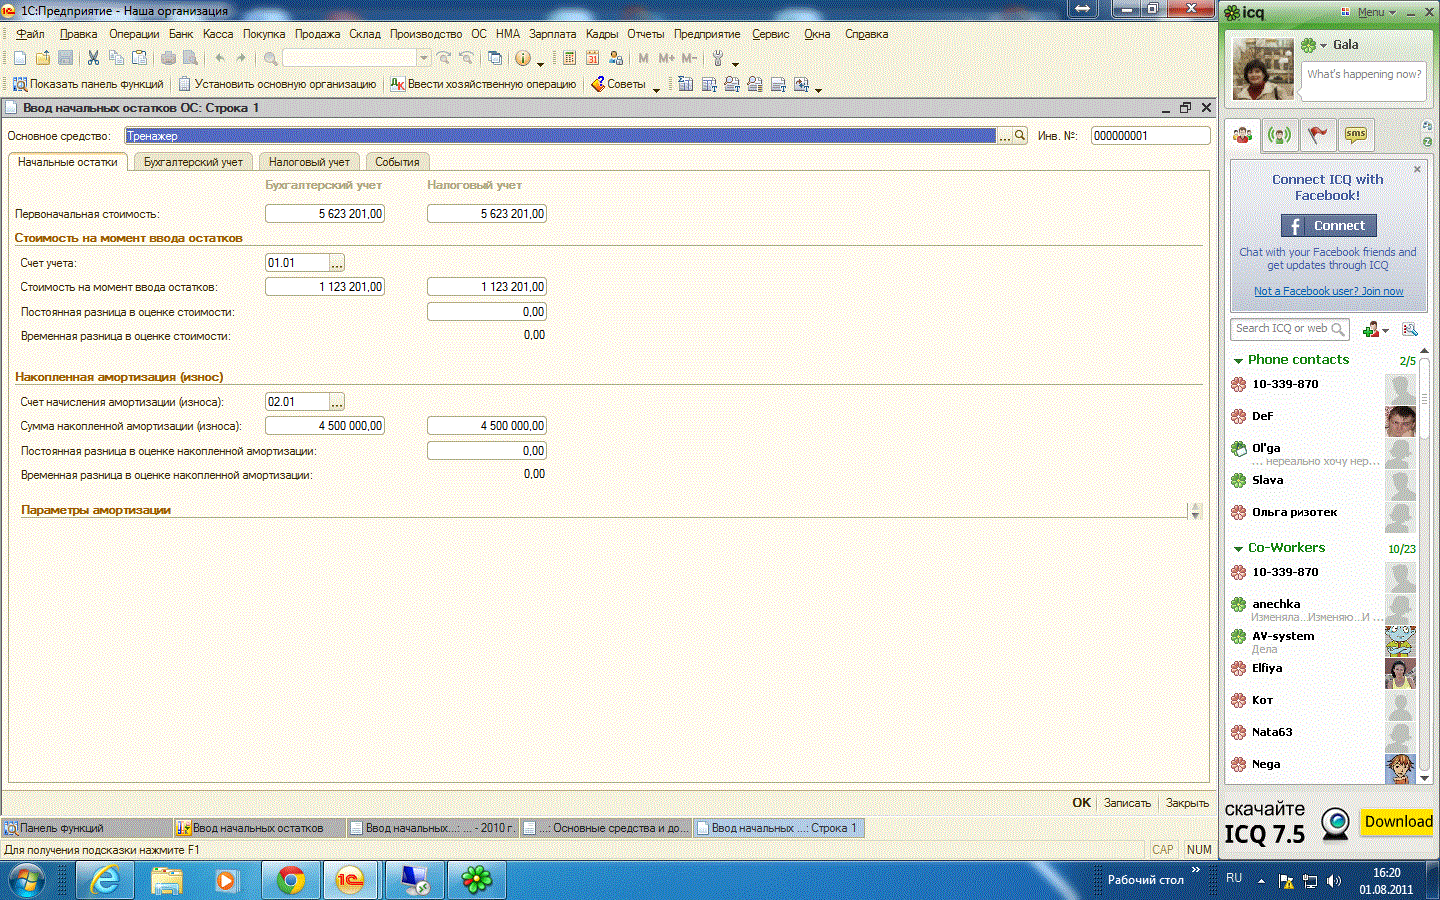Open the ICQ Menu dropdown
The image size is (1440, 900).
pyautogui.click(x=1375, y=12)
